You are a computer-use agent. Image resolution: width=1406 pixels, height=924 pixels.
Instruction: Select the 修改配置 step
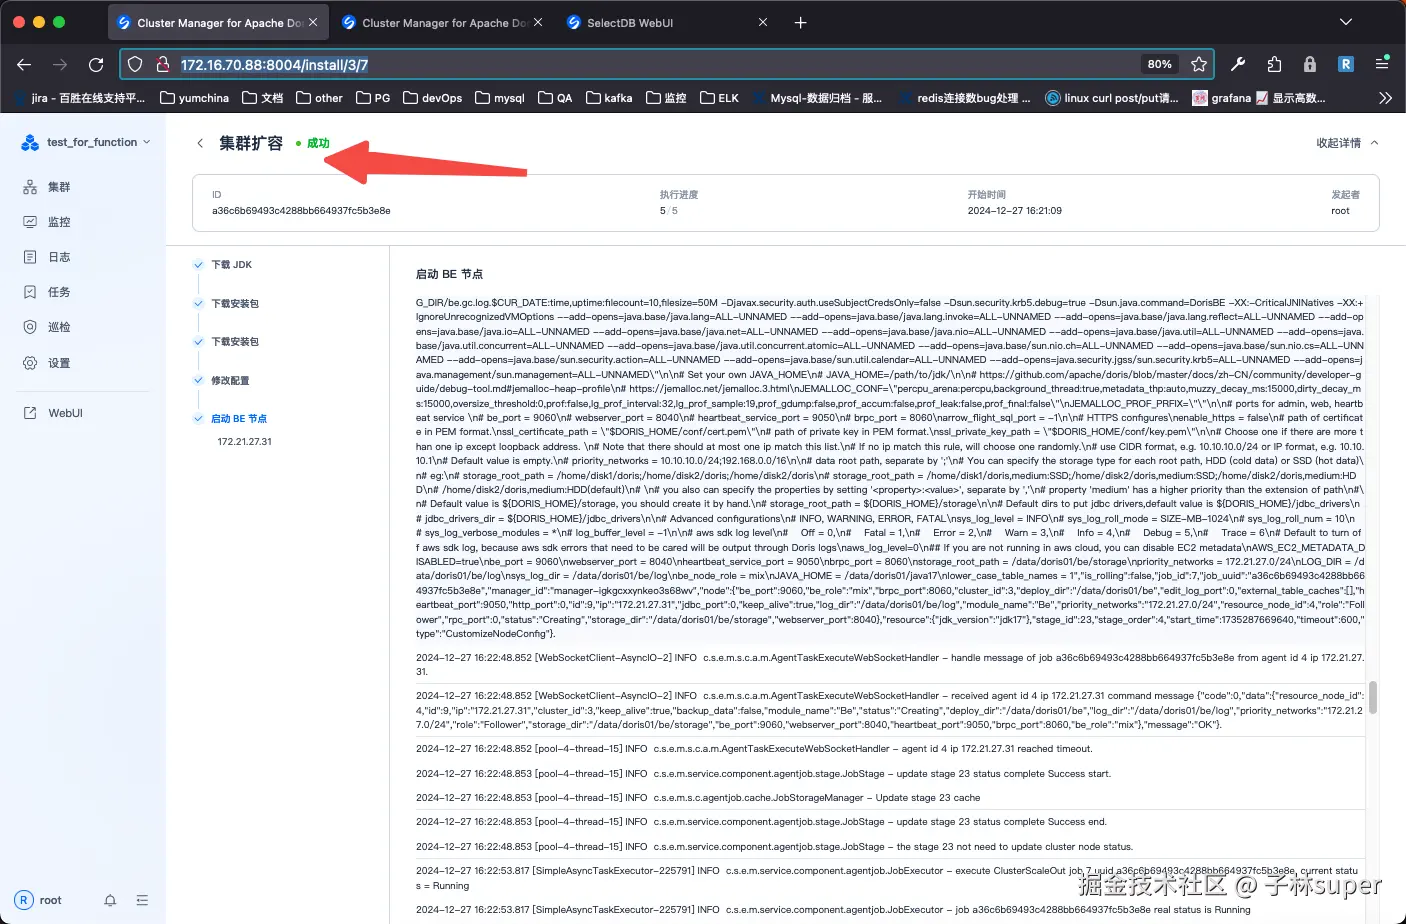tap(230, 381)
